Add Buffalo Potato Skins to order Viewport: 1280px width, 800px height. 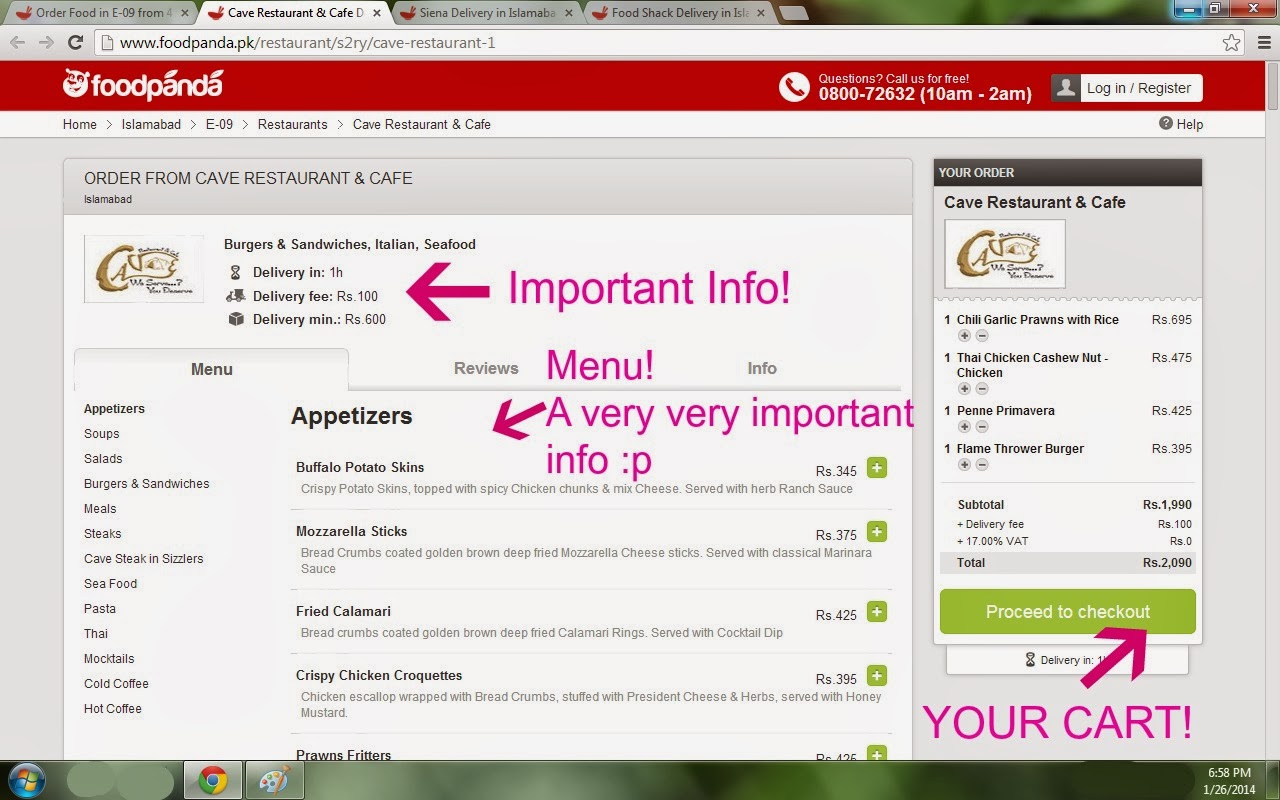pyautogui.click(x=877, y=468)
